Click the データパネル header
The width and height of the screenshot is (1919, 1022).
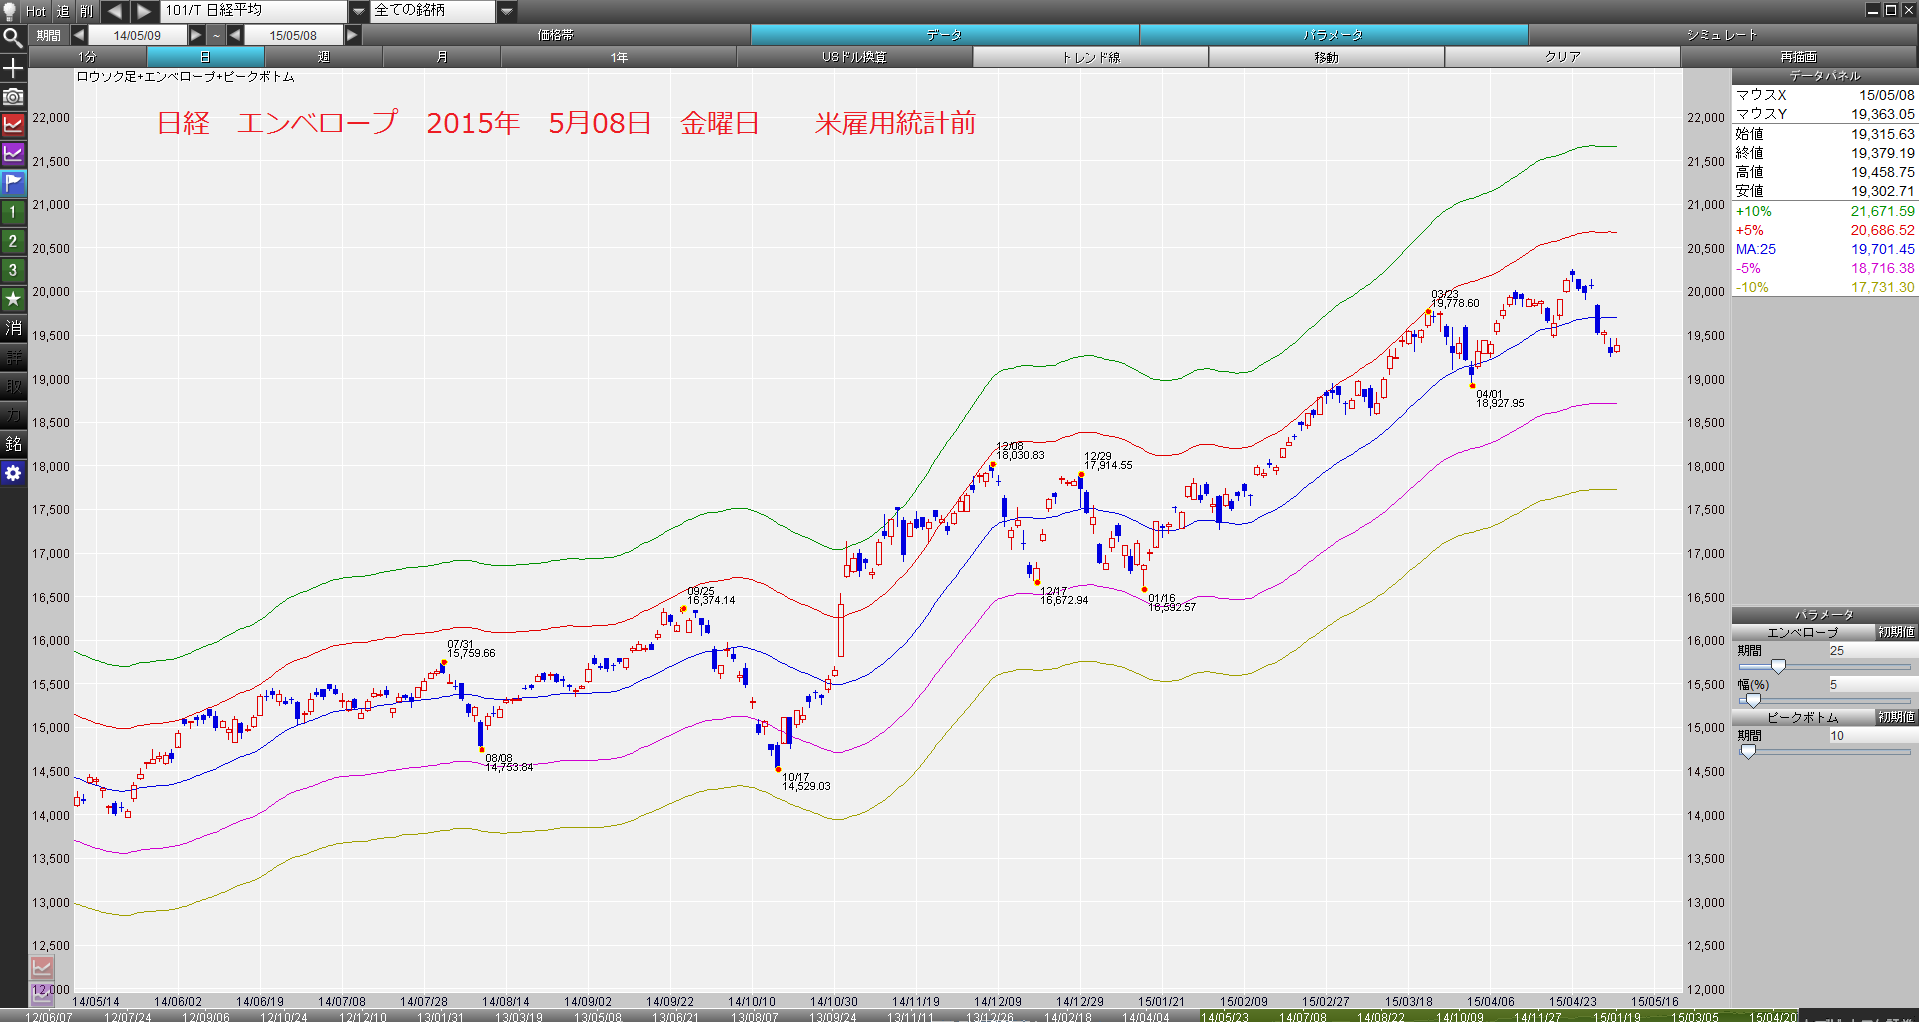1825,76
